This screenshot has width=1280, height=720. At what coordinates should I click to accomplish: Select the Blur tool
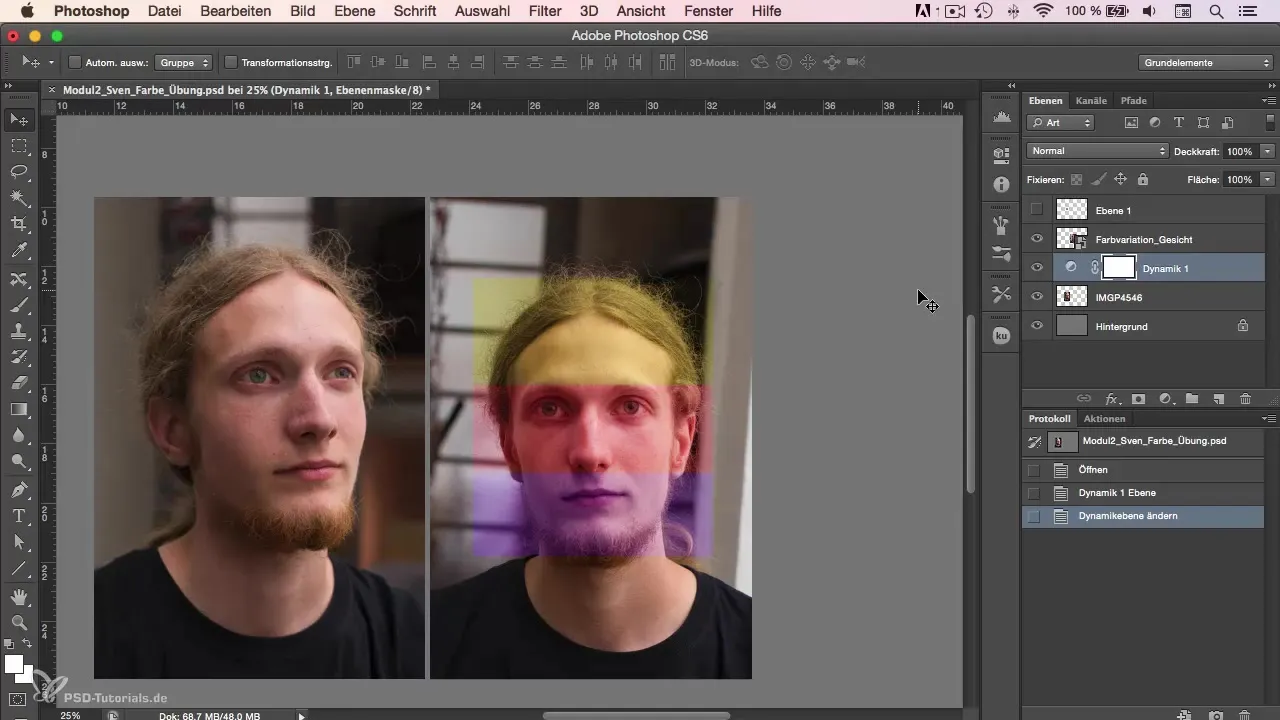click(x=19, y=435)
